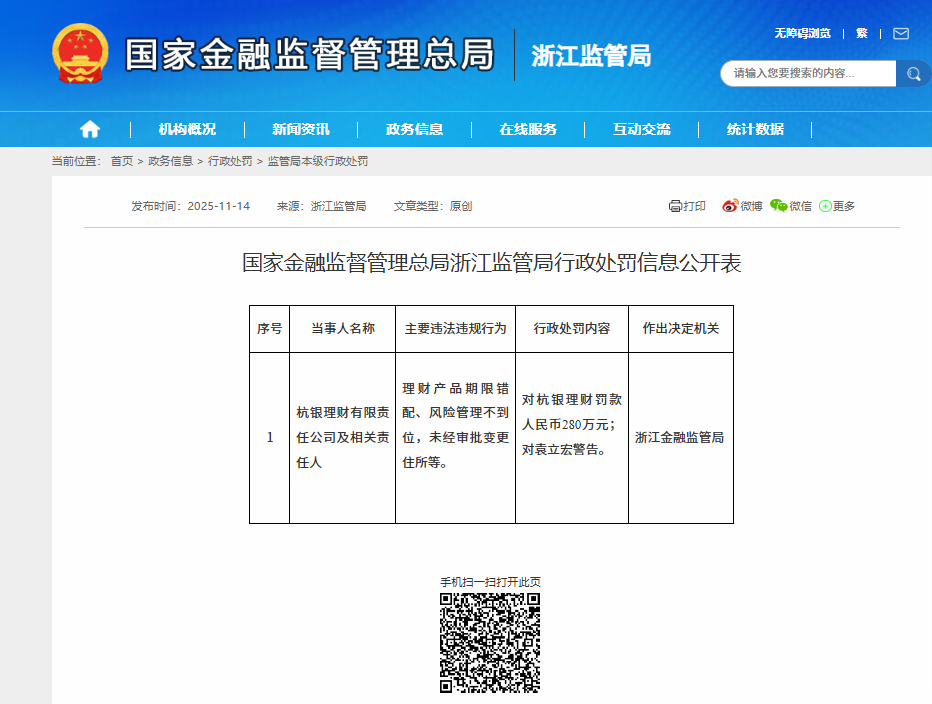Click the 当前位置 breadcrumb label
932x704 pixels.
[76, 161]
